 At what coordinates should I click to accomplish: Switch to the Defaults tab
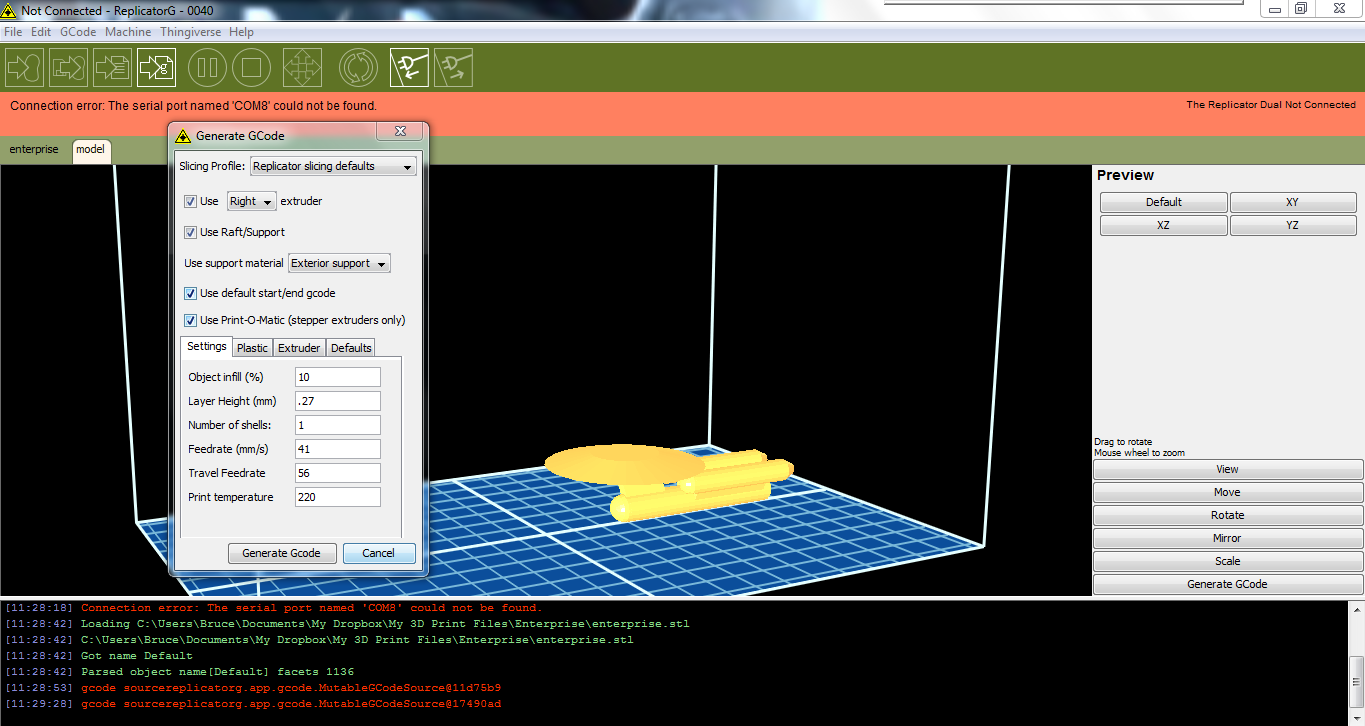[x=351, y=348]
